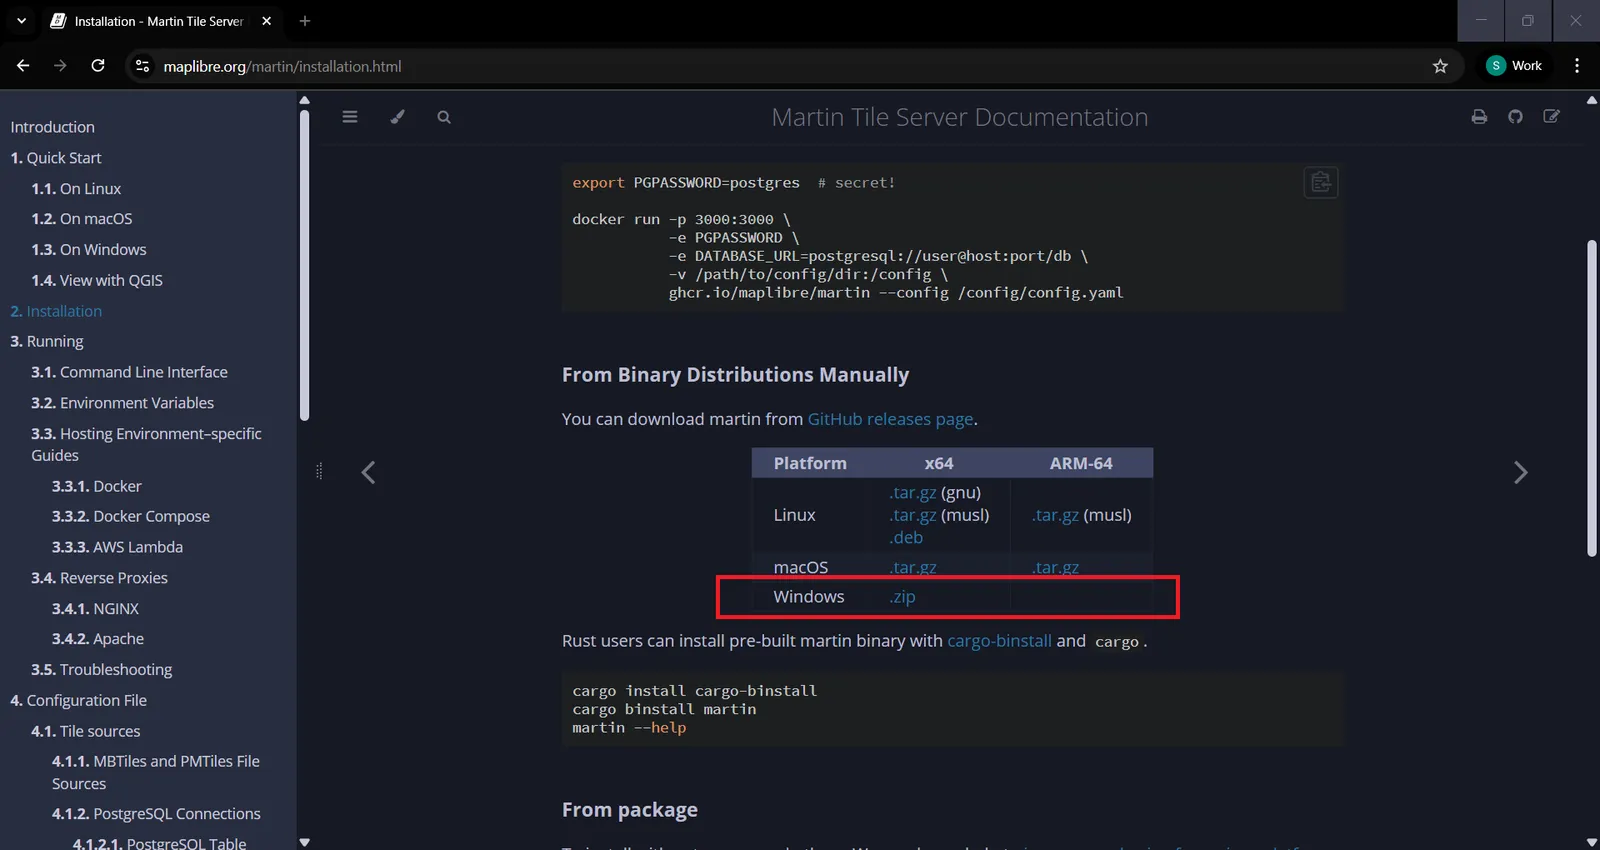
Task: Open the theme paintbrush picker
Action: 397,117
